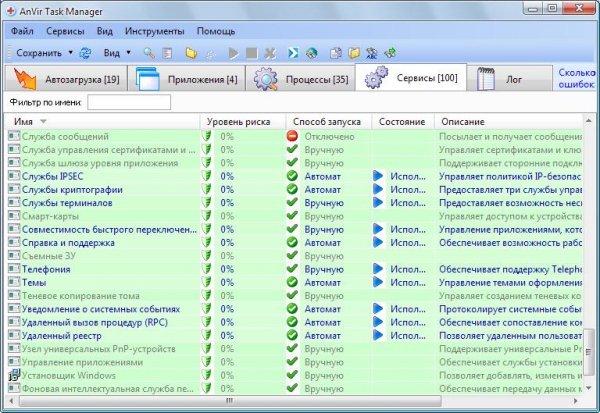Click the blue arrow icon in toolbar
600x413 pixels.
pos(293,53)
